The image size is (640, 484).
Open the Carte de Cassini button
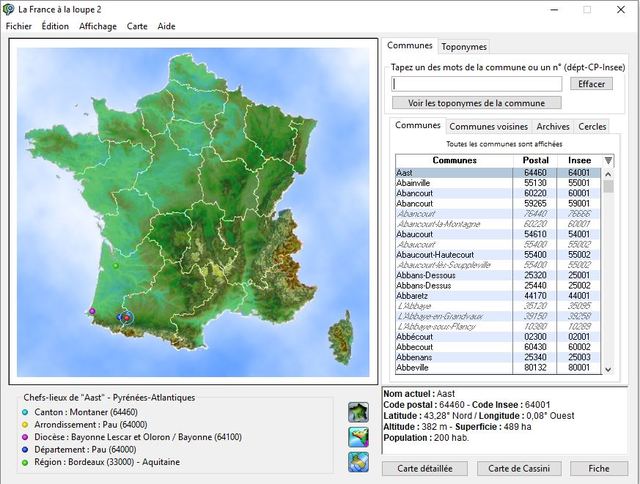coord(519,468)
